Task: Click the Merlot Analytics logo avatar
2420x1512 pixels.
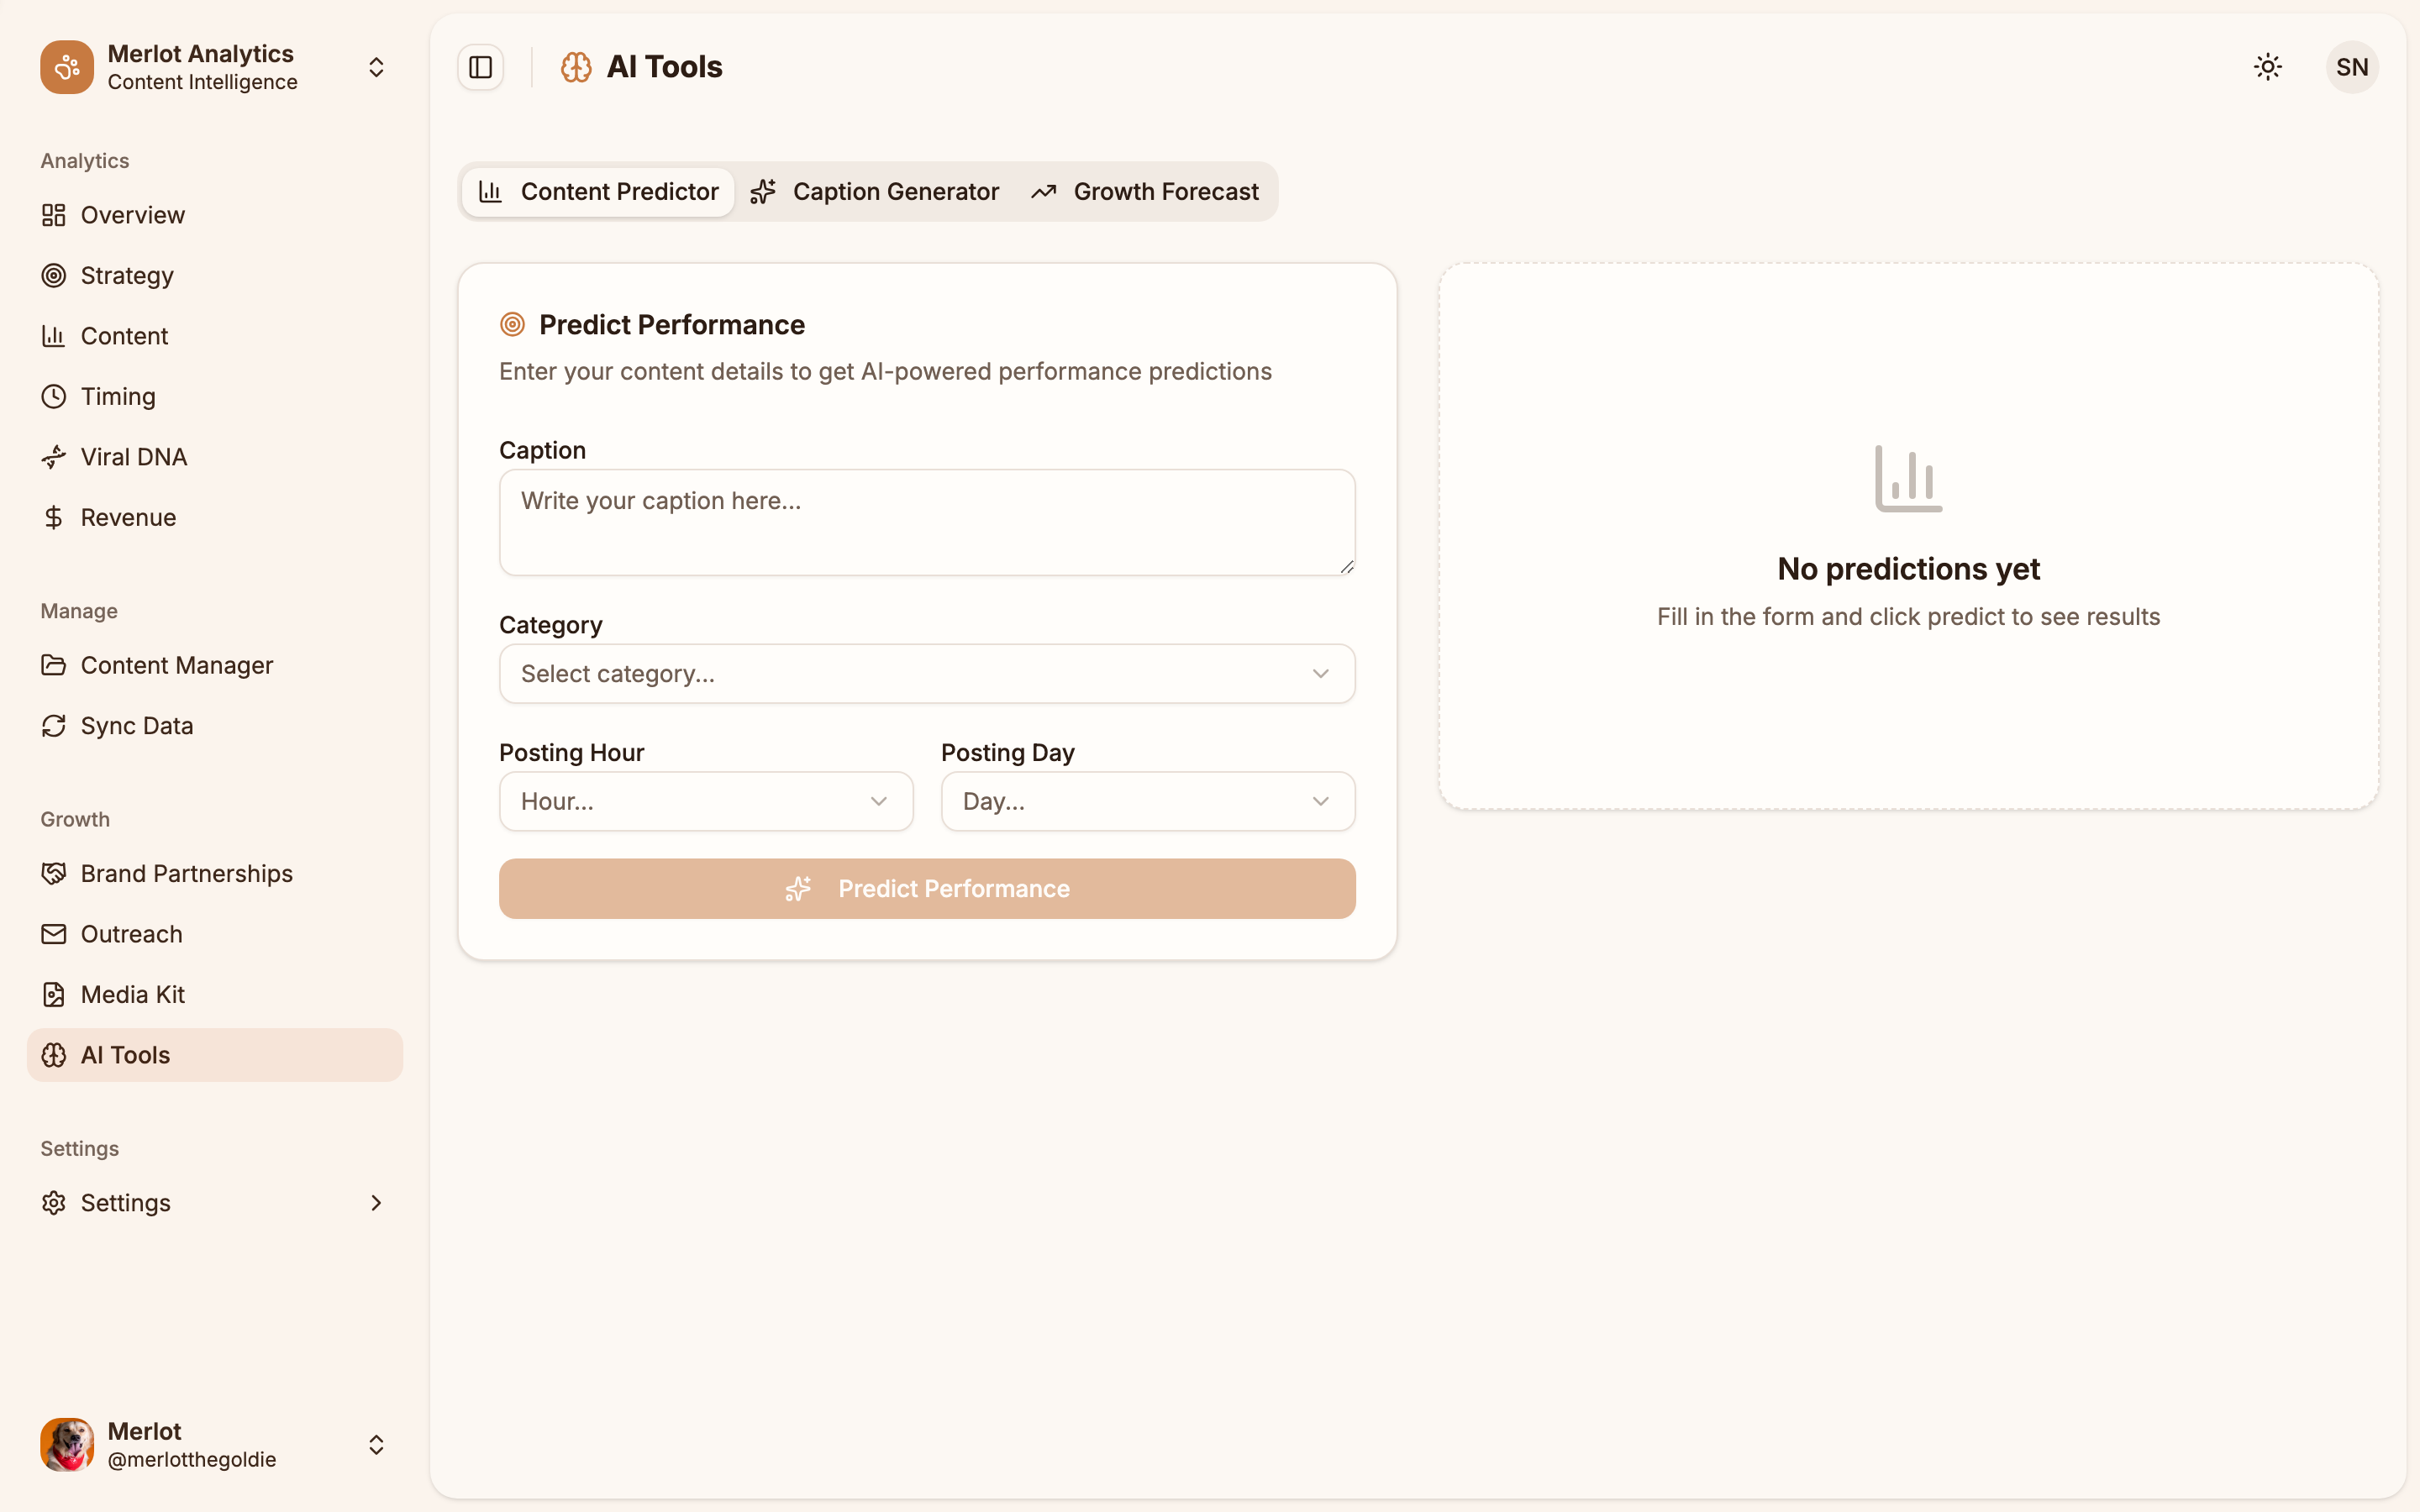Action: 66,66
